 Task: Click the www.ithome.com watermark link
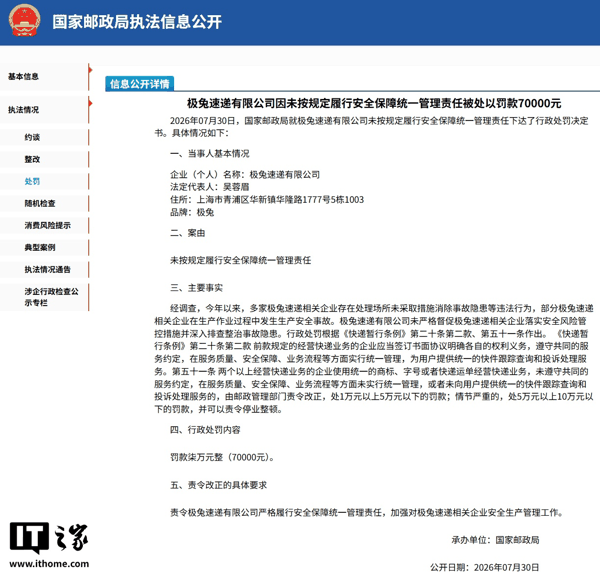pos(49,564)
